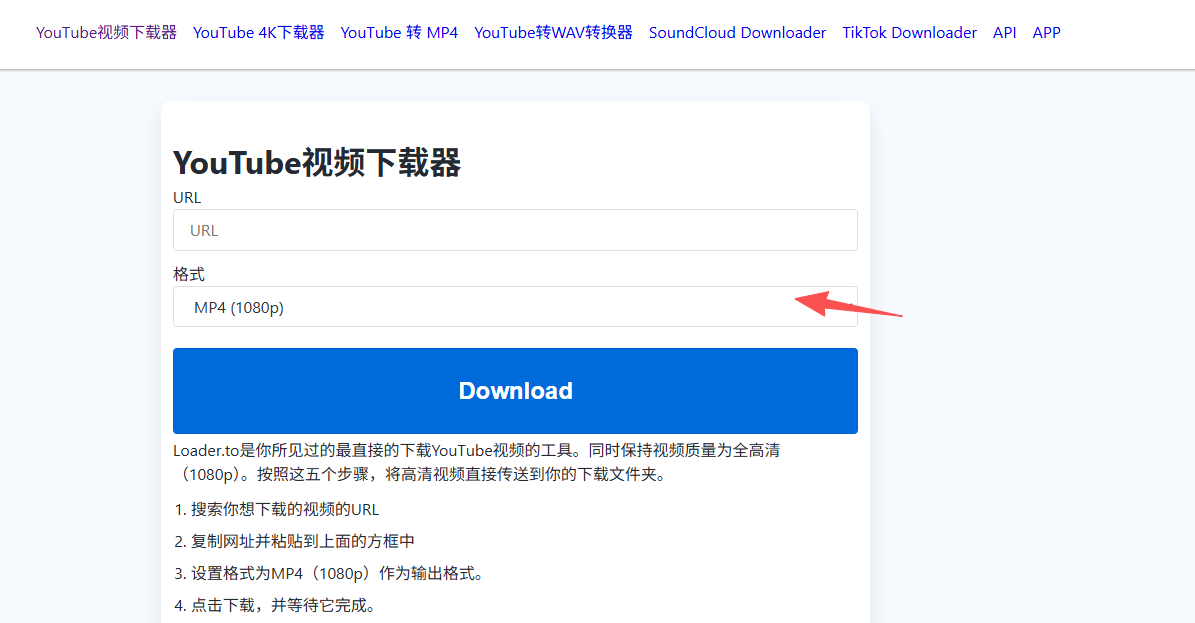Hit Download to fetch the video
The height and width of the screenshot is (623, 1195).
coord(515,390)
